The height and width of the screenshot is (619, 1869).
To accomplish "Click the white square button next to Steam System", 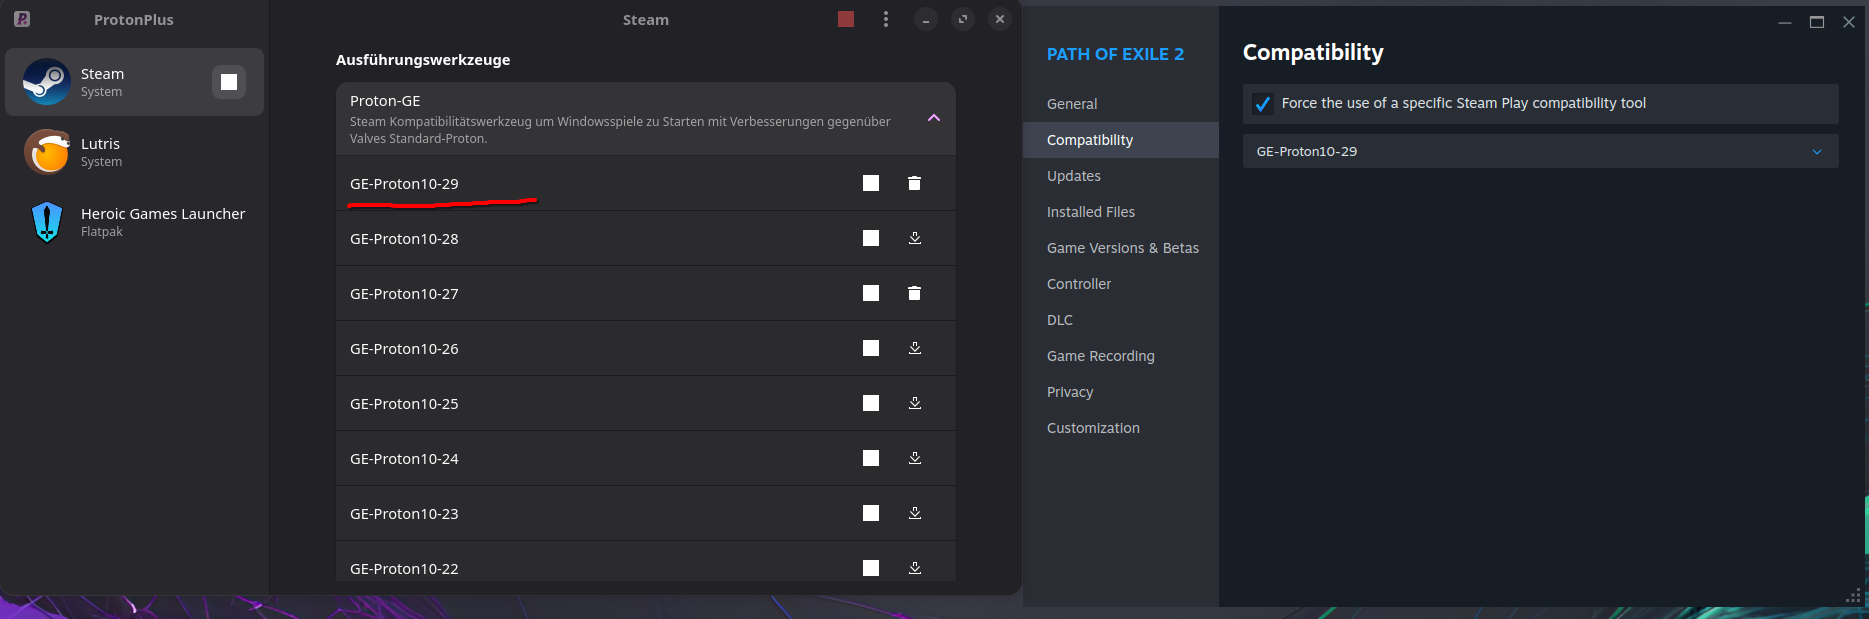I will (229, 82).
